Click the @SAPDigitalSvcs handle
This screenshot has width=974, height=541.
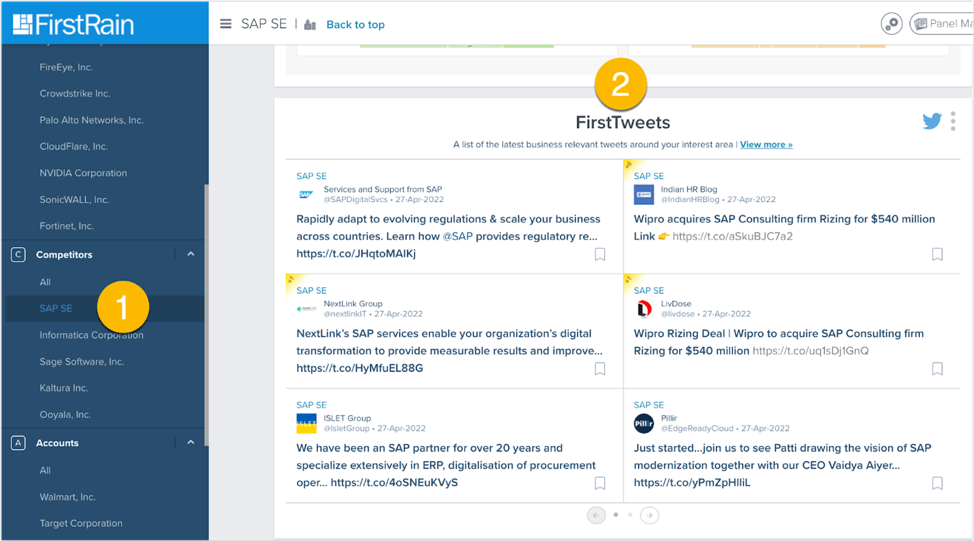coord(355,199)
